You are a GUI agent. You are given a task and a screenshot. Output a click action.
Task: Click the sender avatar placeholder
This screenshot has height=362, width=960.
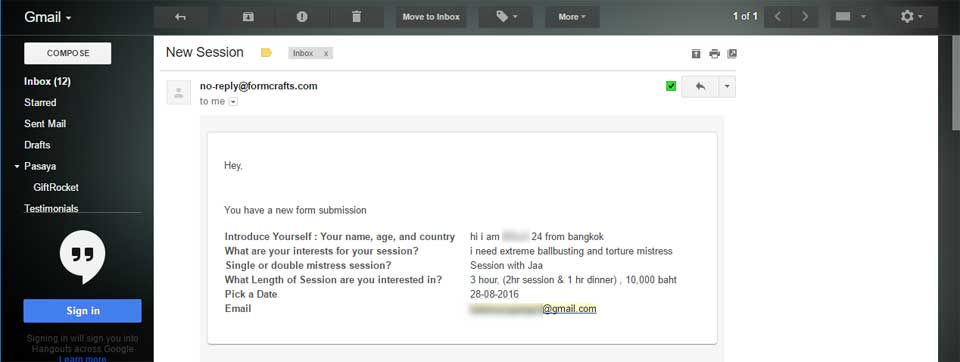click(179, 92)
